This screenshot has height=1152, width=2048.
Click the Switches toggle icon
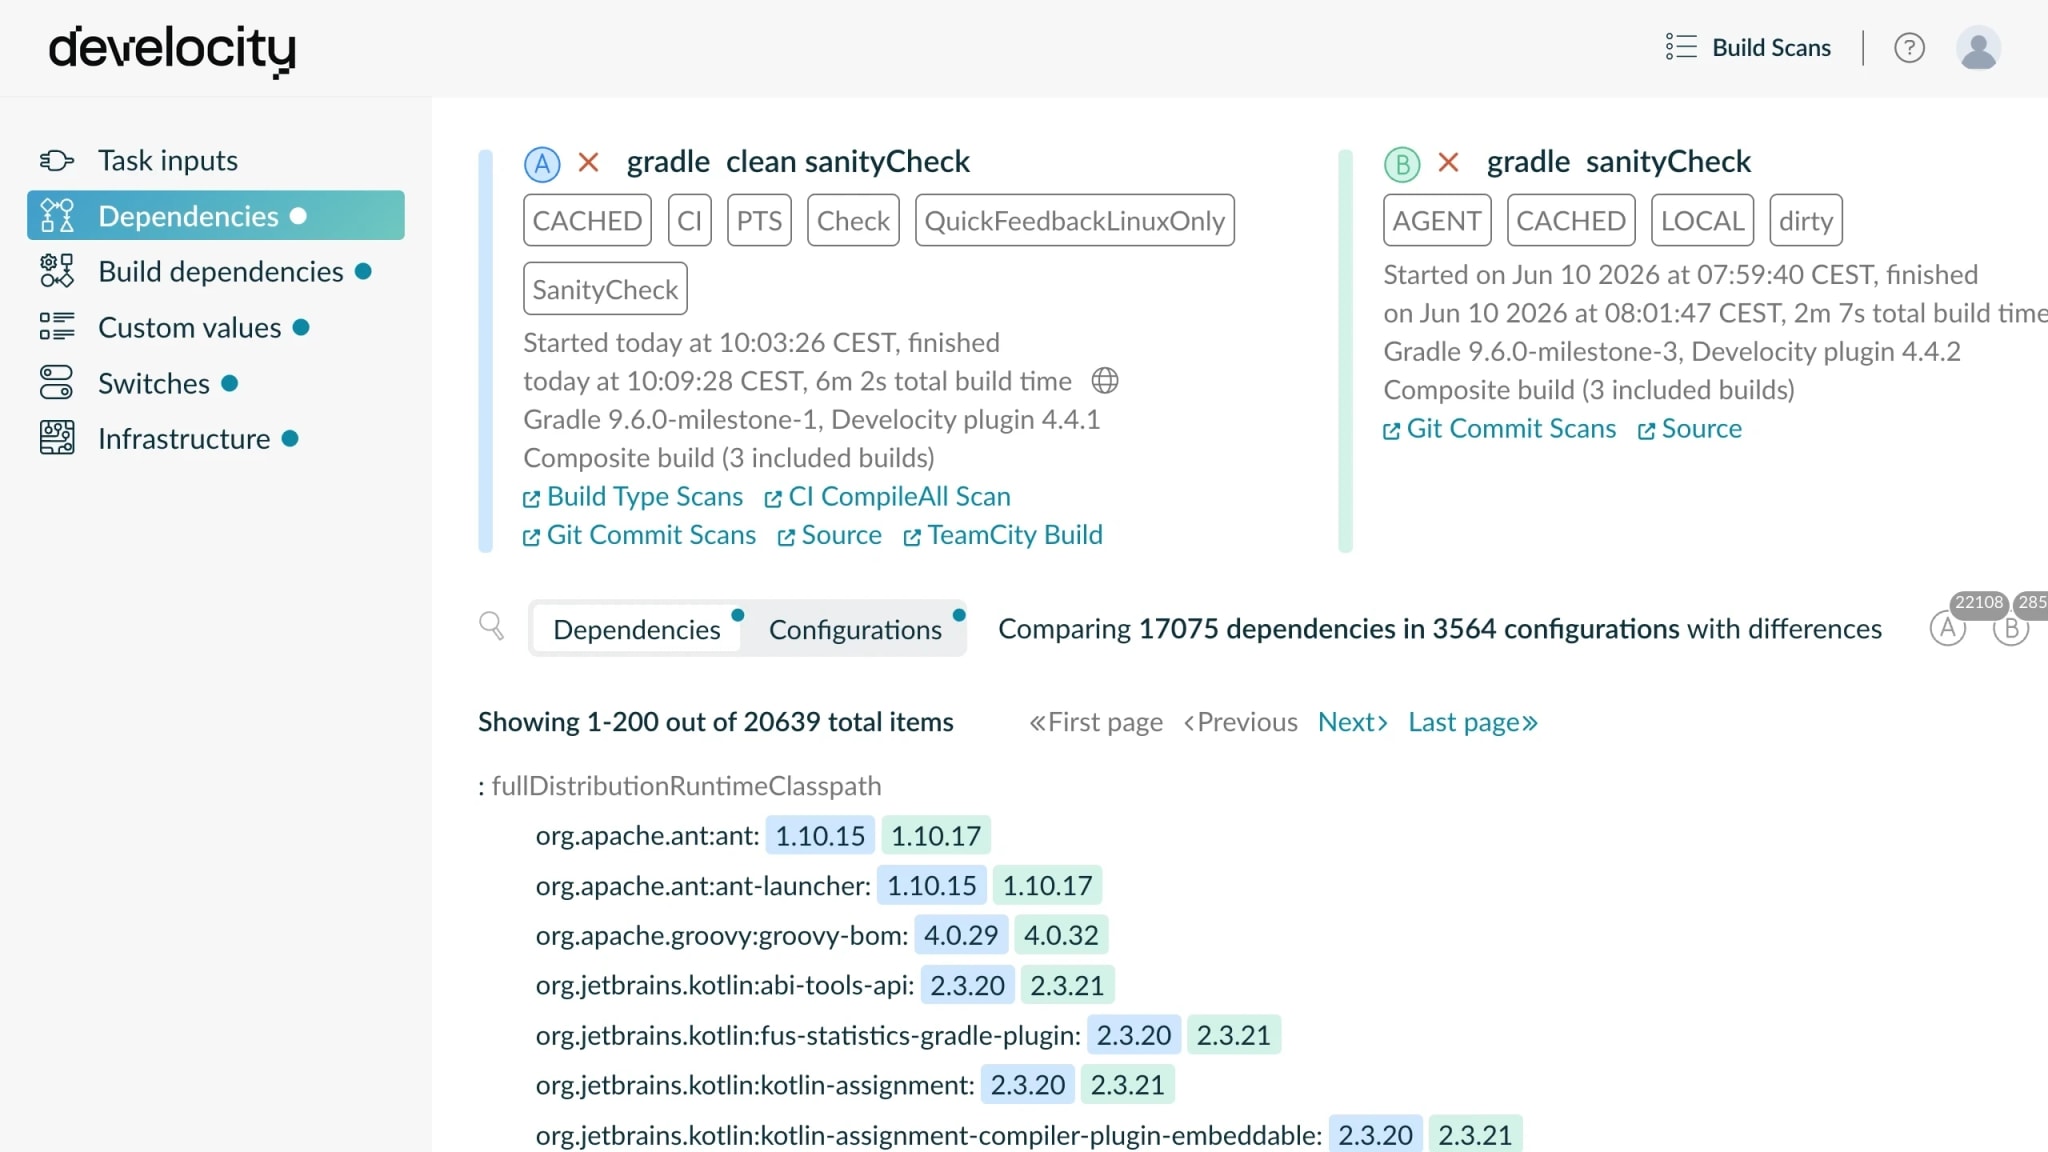57,383
